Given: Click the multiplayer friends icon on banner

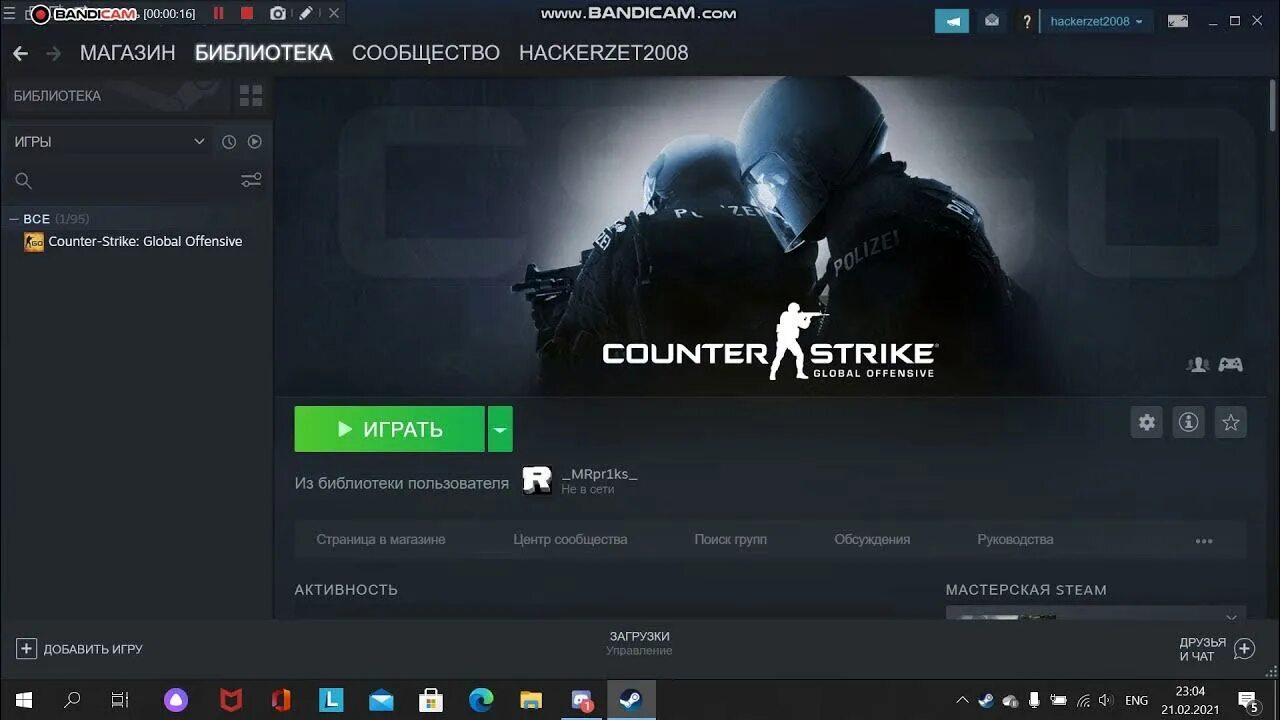Looking at the screenshot, I should 1198,364.
